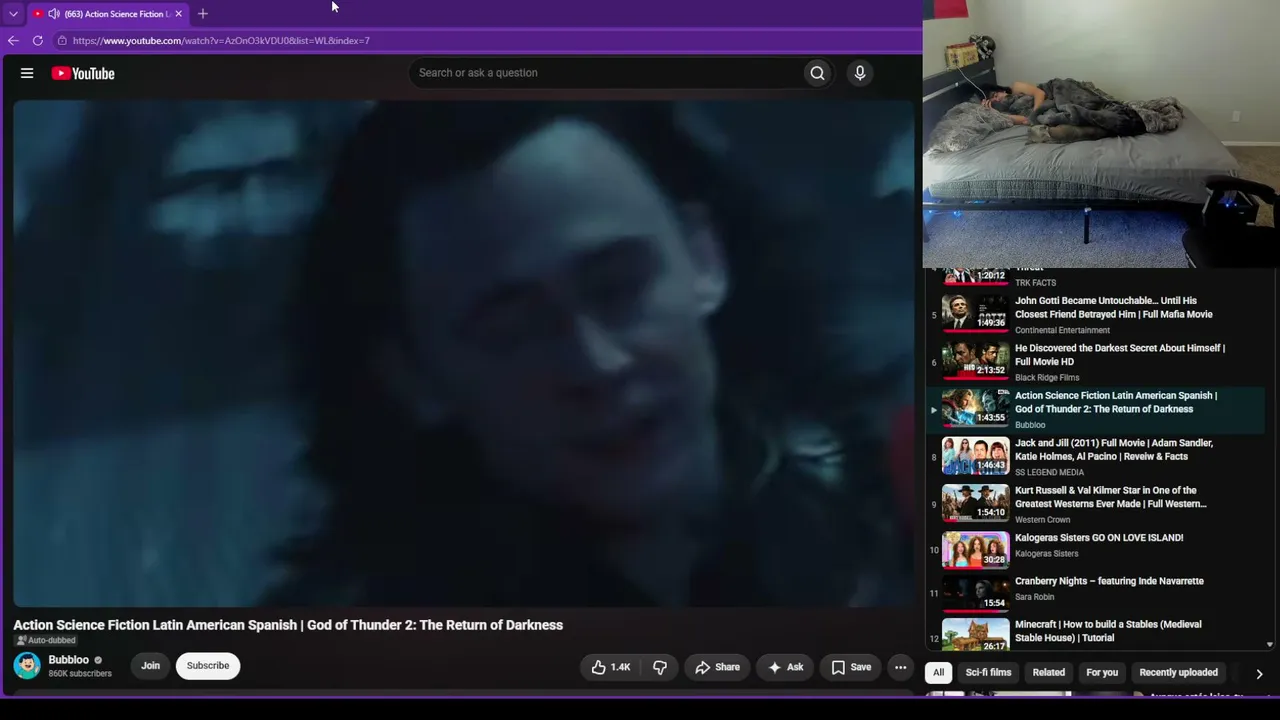Image resolution: width=1280 pixels, height=720 pixels.
Task: Join the Bubbloo channel membership
Action: click(150, 666)
